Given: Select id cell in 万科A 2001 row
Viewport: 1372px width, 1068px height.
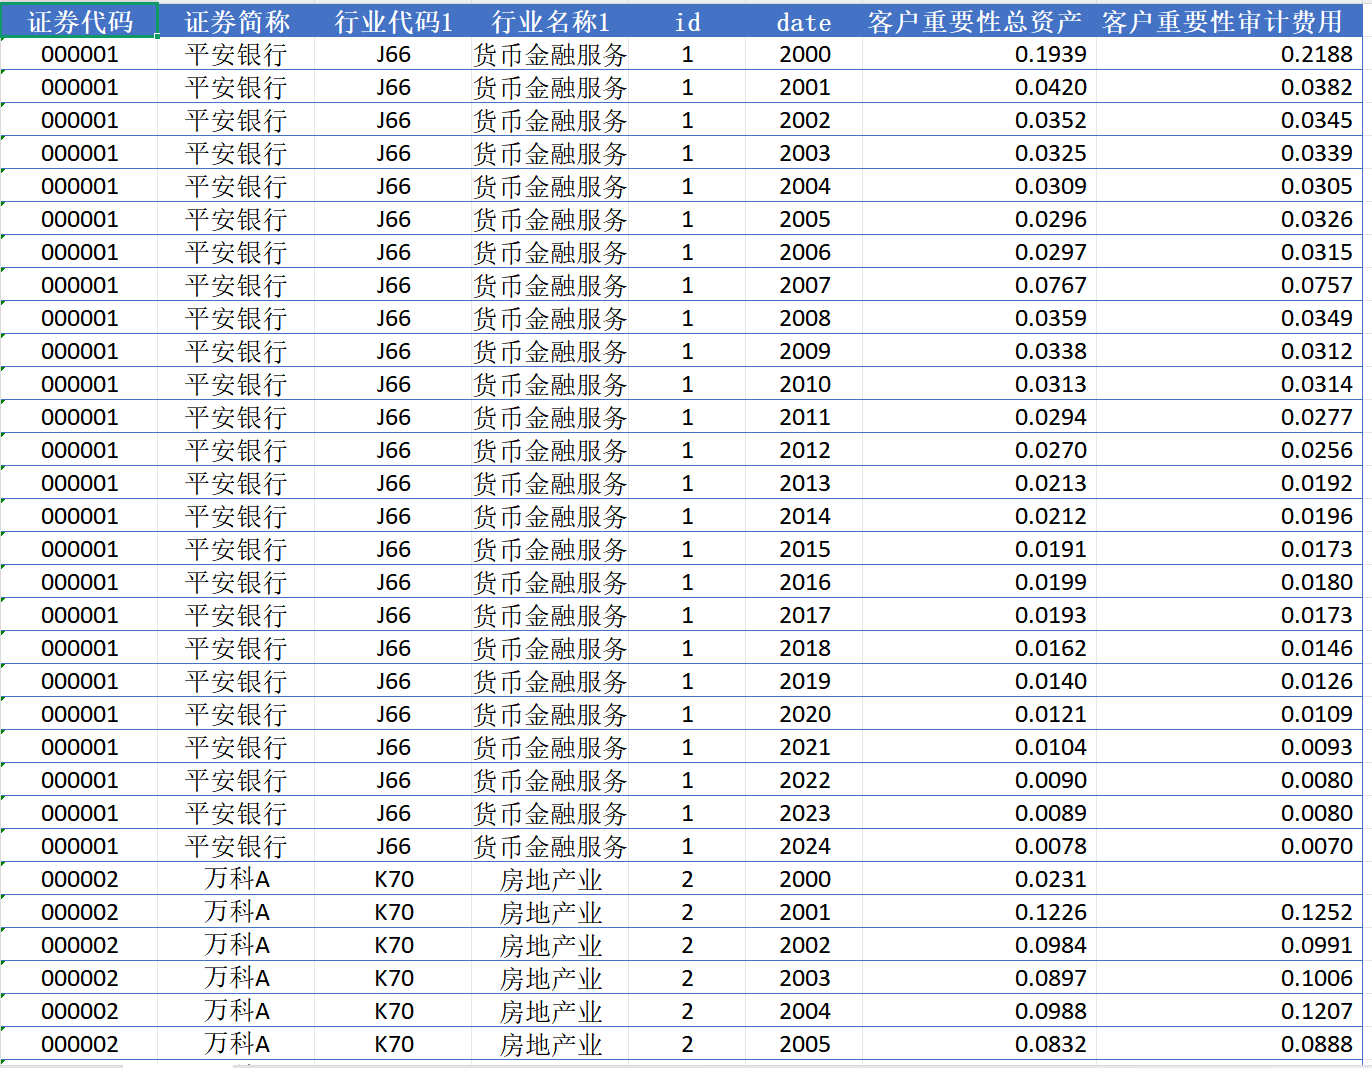Looking at the screenshot, I should 687,912.
